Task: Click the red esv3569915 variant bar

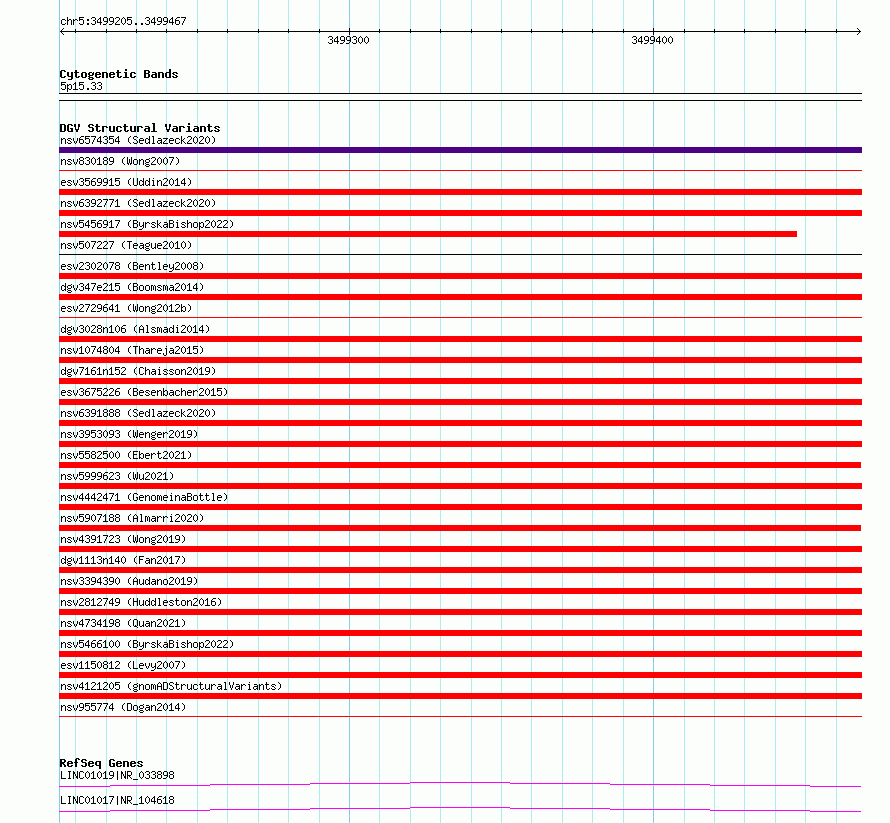Action: click(460, 192)
